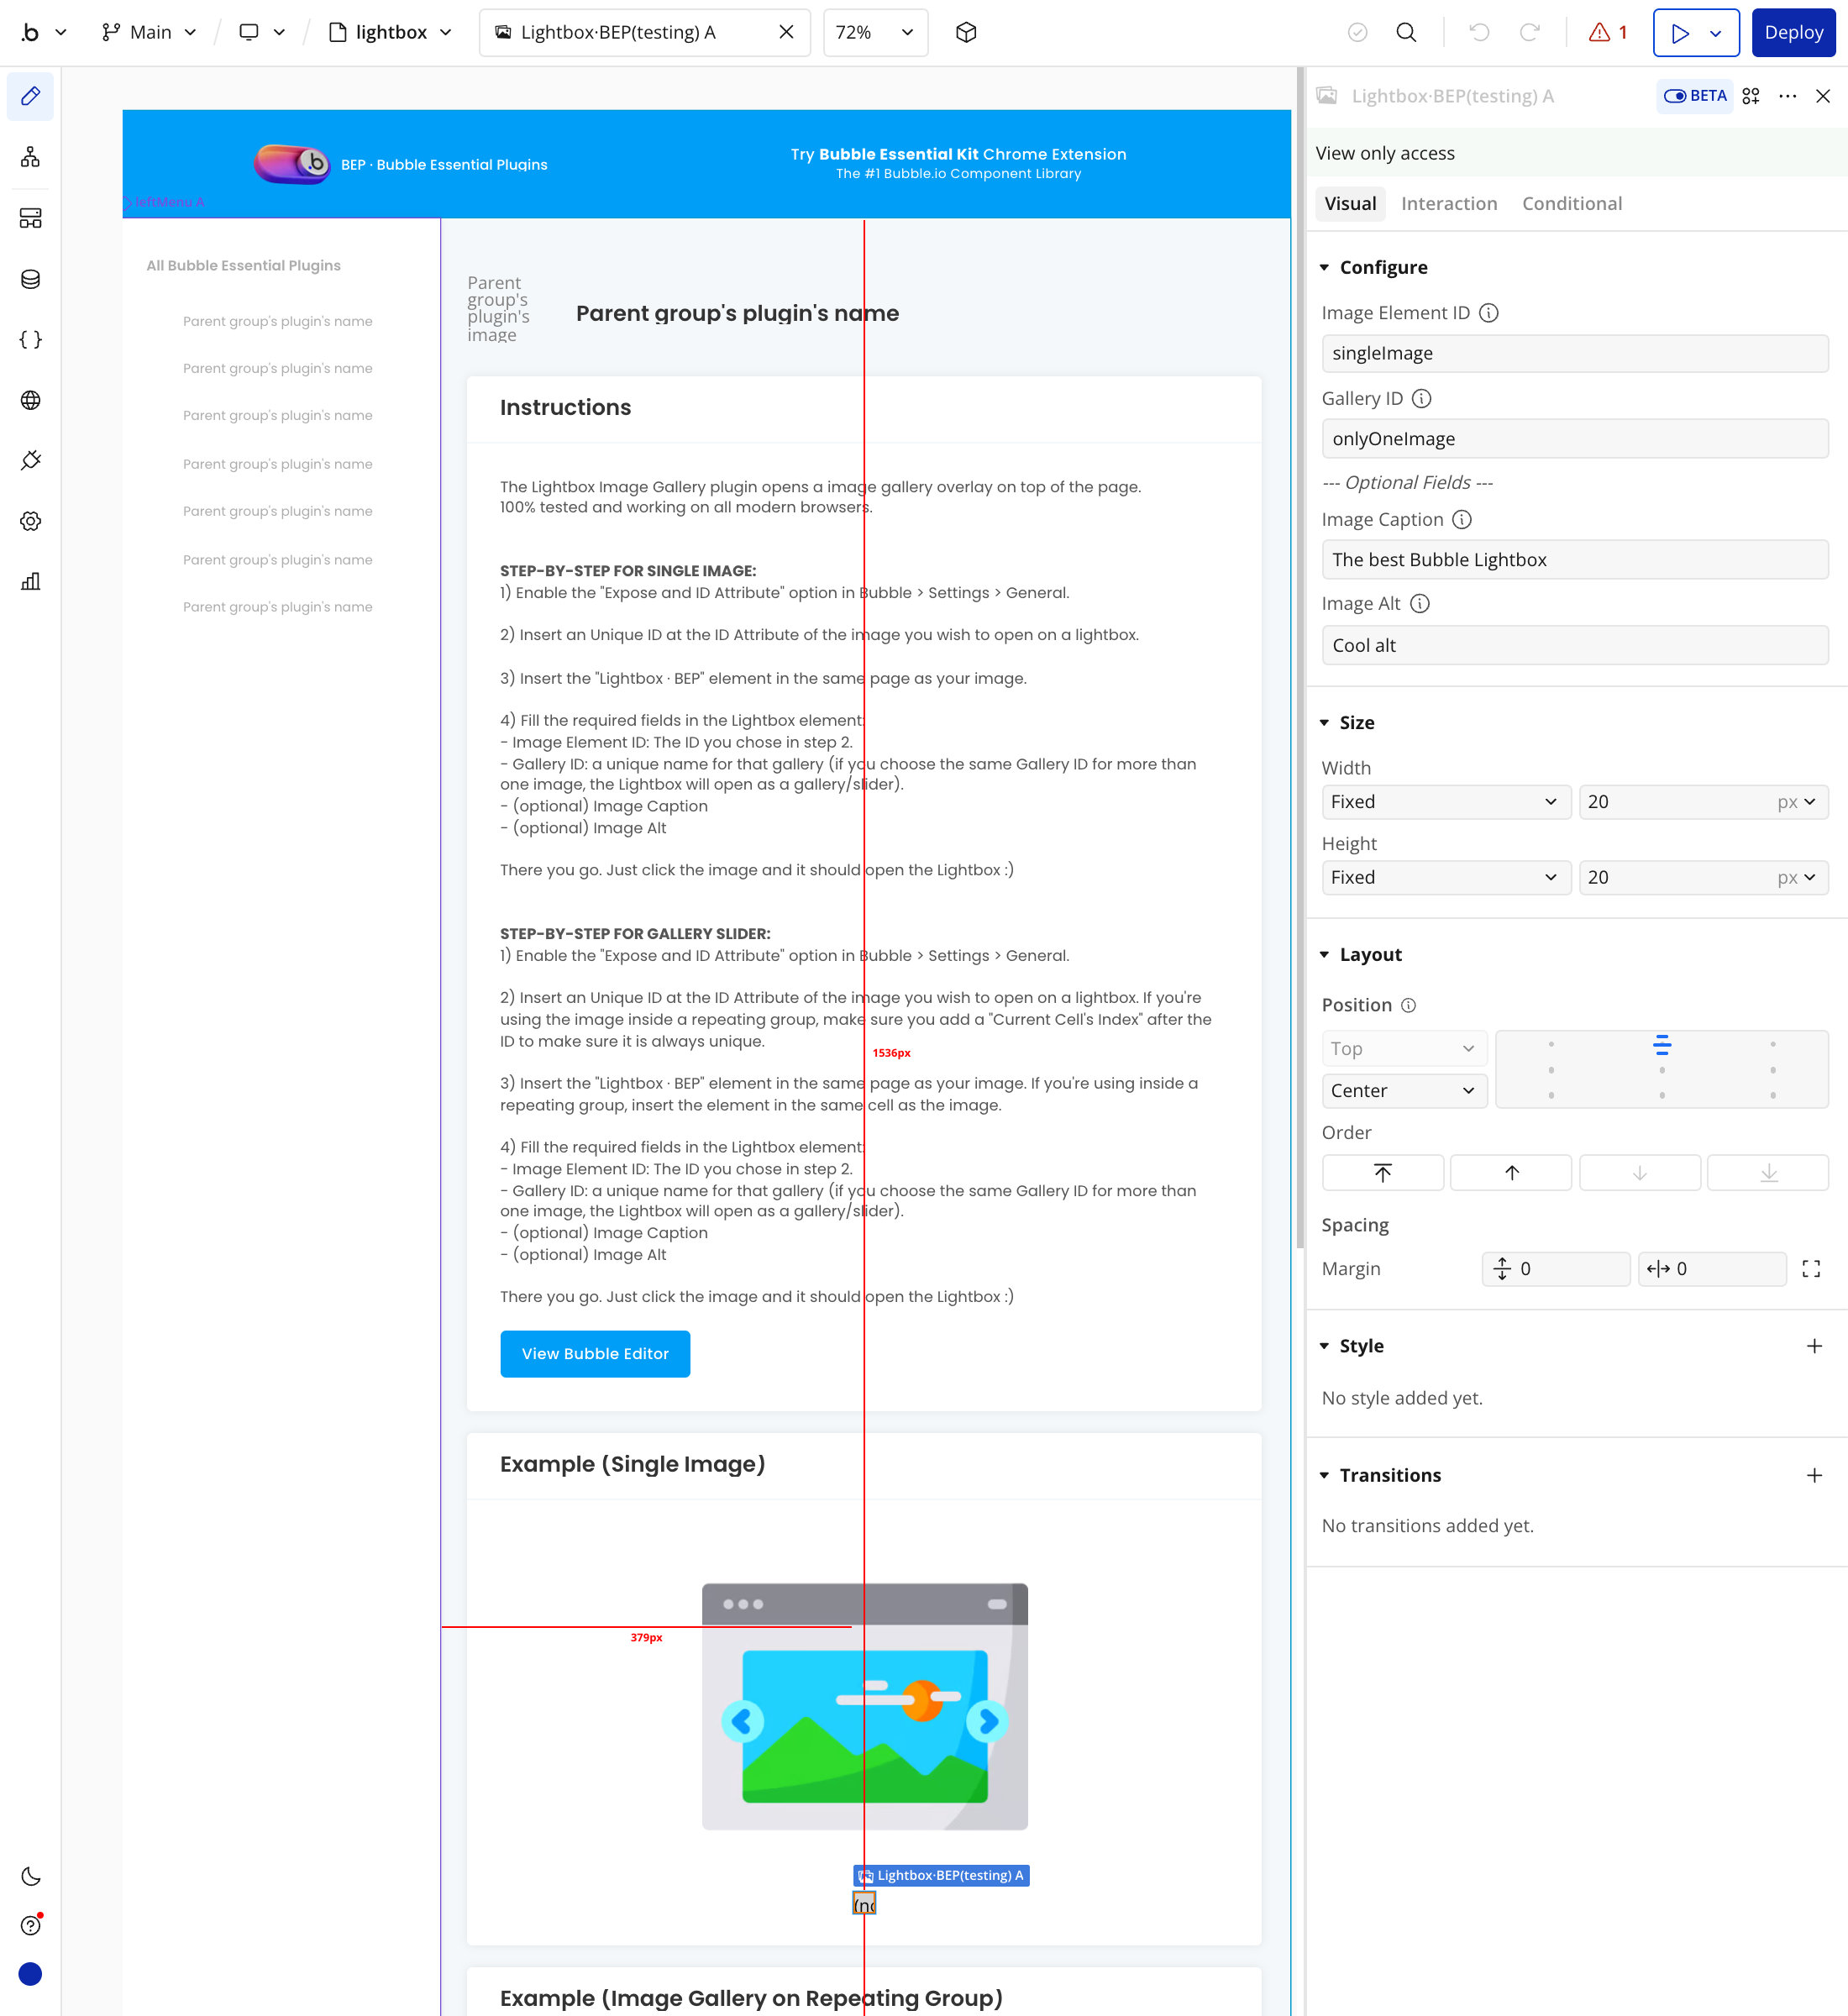Viewport: 1848px width, 2016px height.
Task: Switch to the Visual tab
Action: coord(1350,203)
